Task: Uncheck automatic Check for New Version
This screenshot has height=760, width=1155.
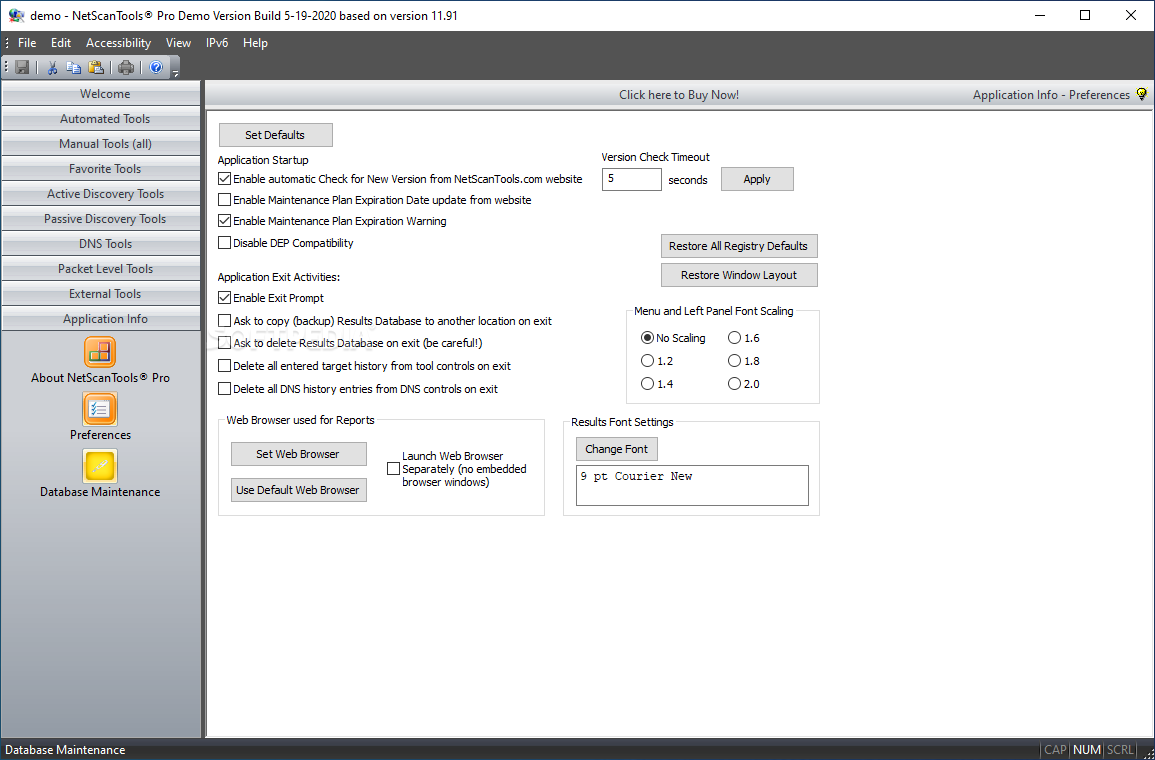Action: click(225, 179)
